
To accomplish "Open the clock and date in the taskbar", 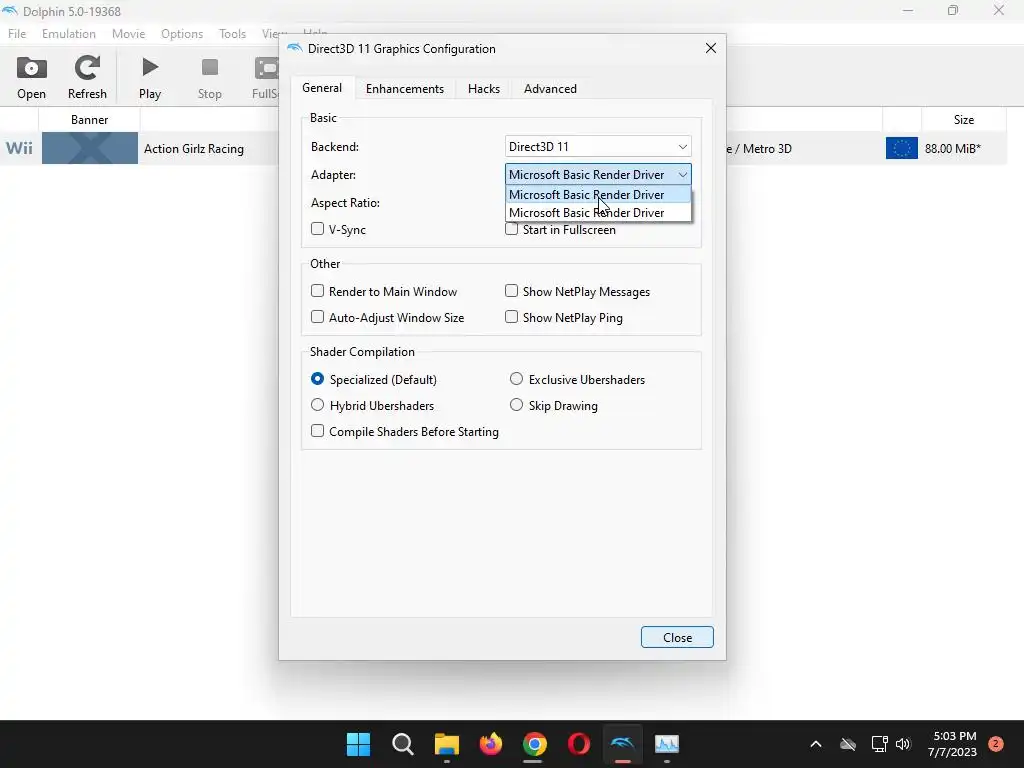I will (952, 744).
